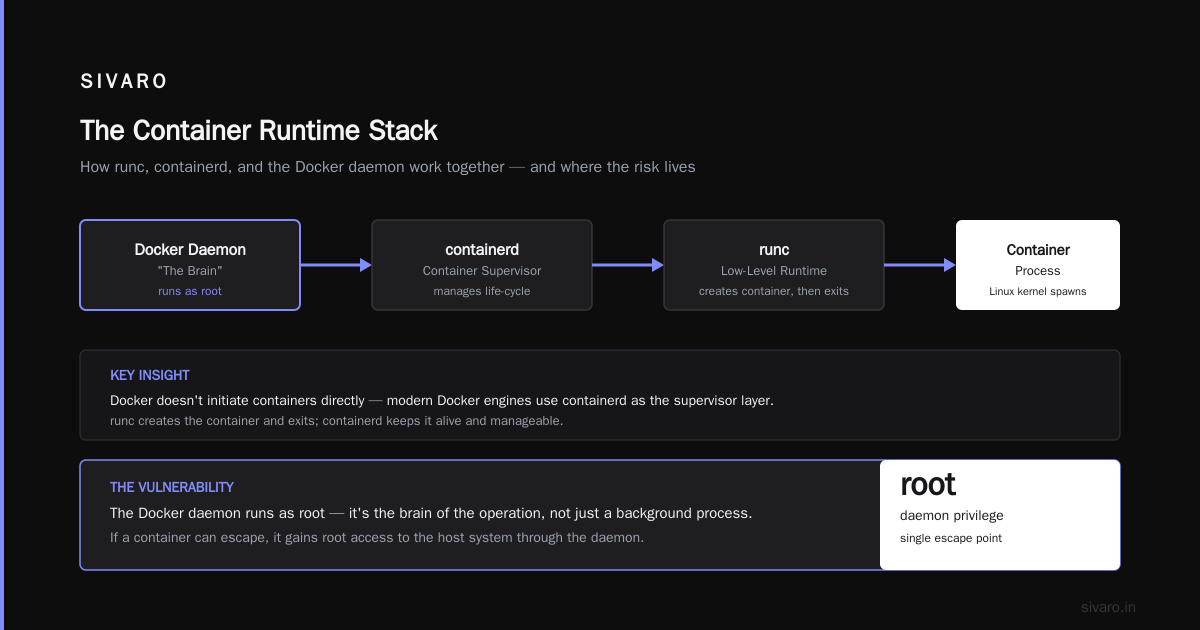
Task: Click the "daemon privilege" label
Action: pyautogui.click(x=952, y=516)
